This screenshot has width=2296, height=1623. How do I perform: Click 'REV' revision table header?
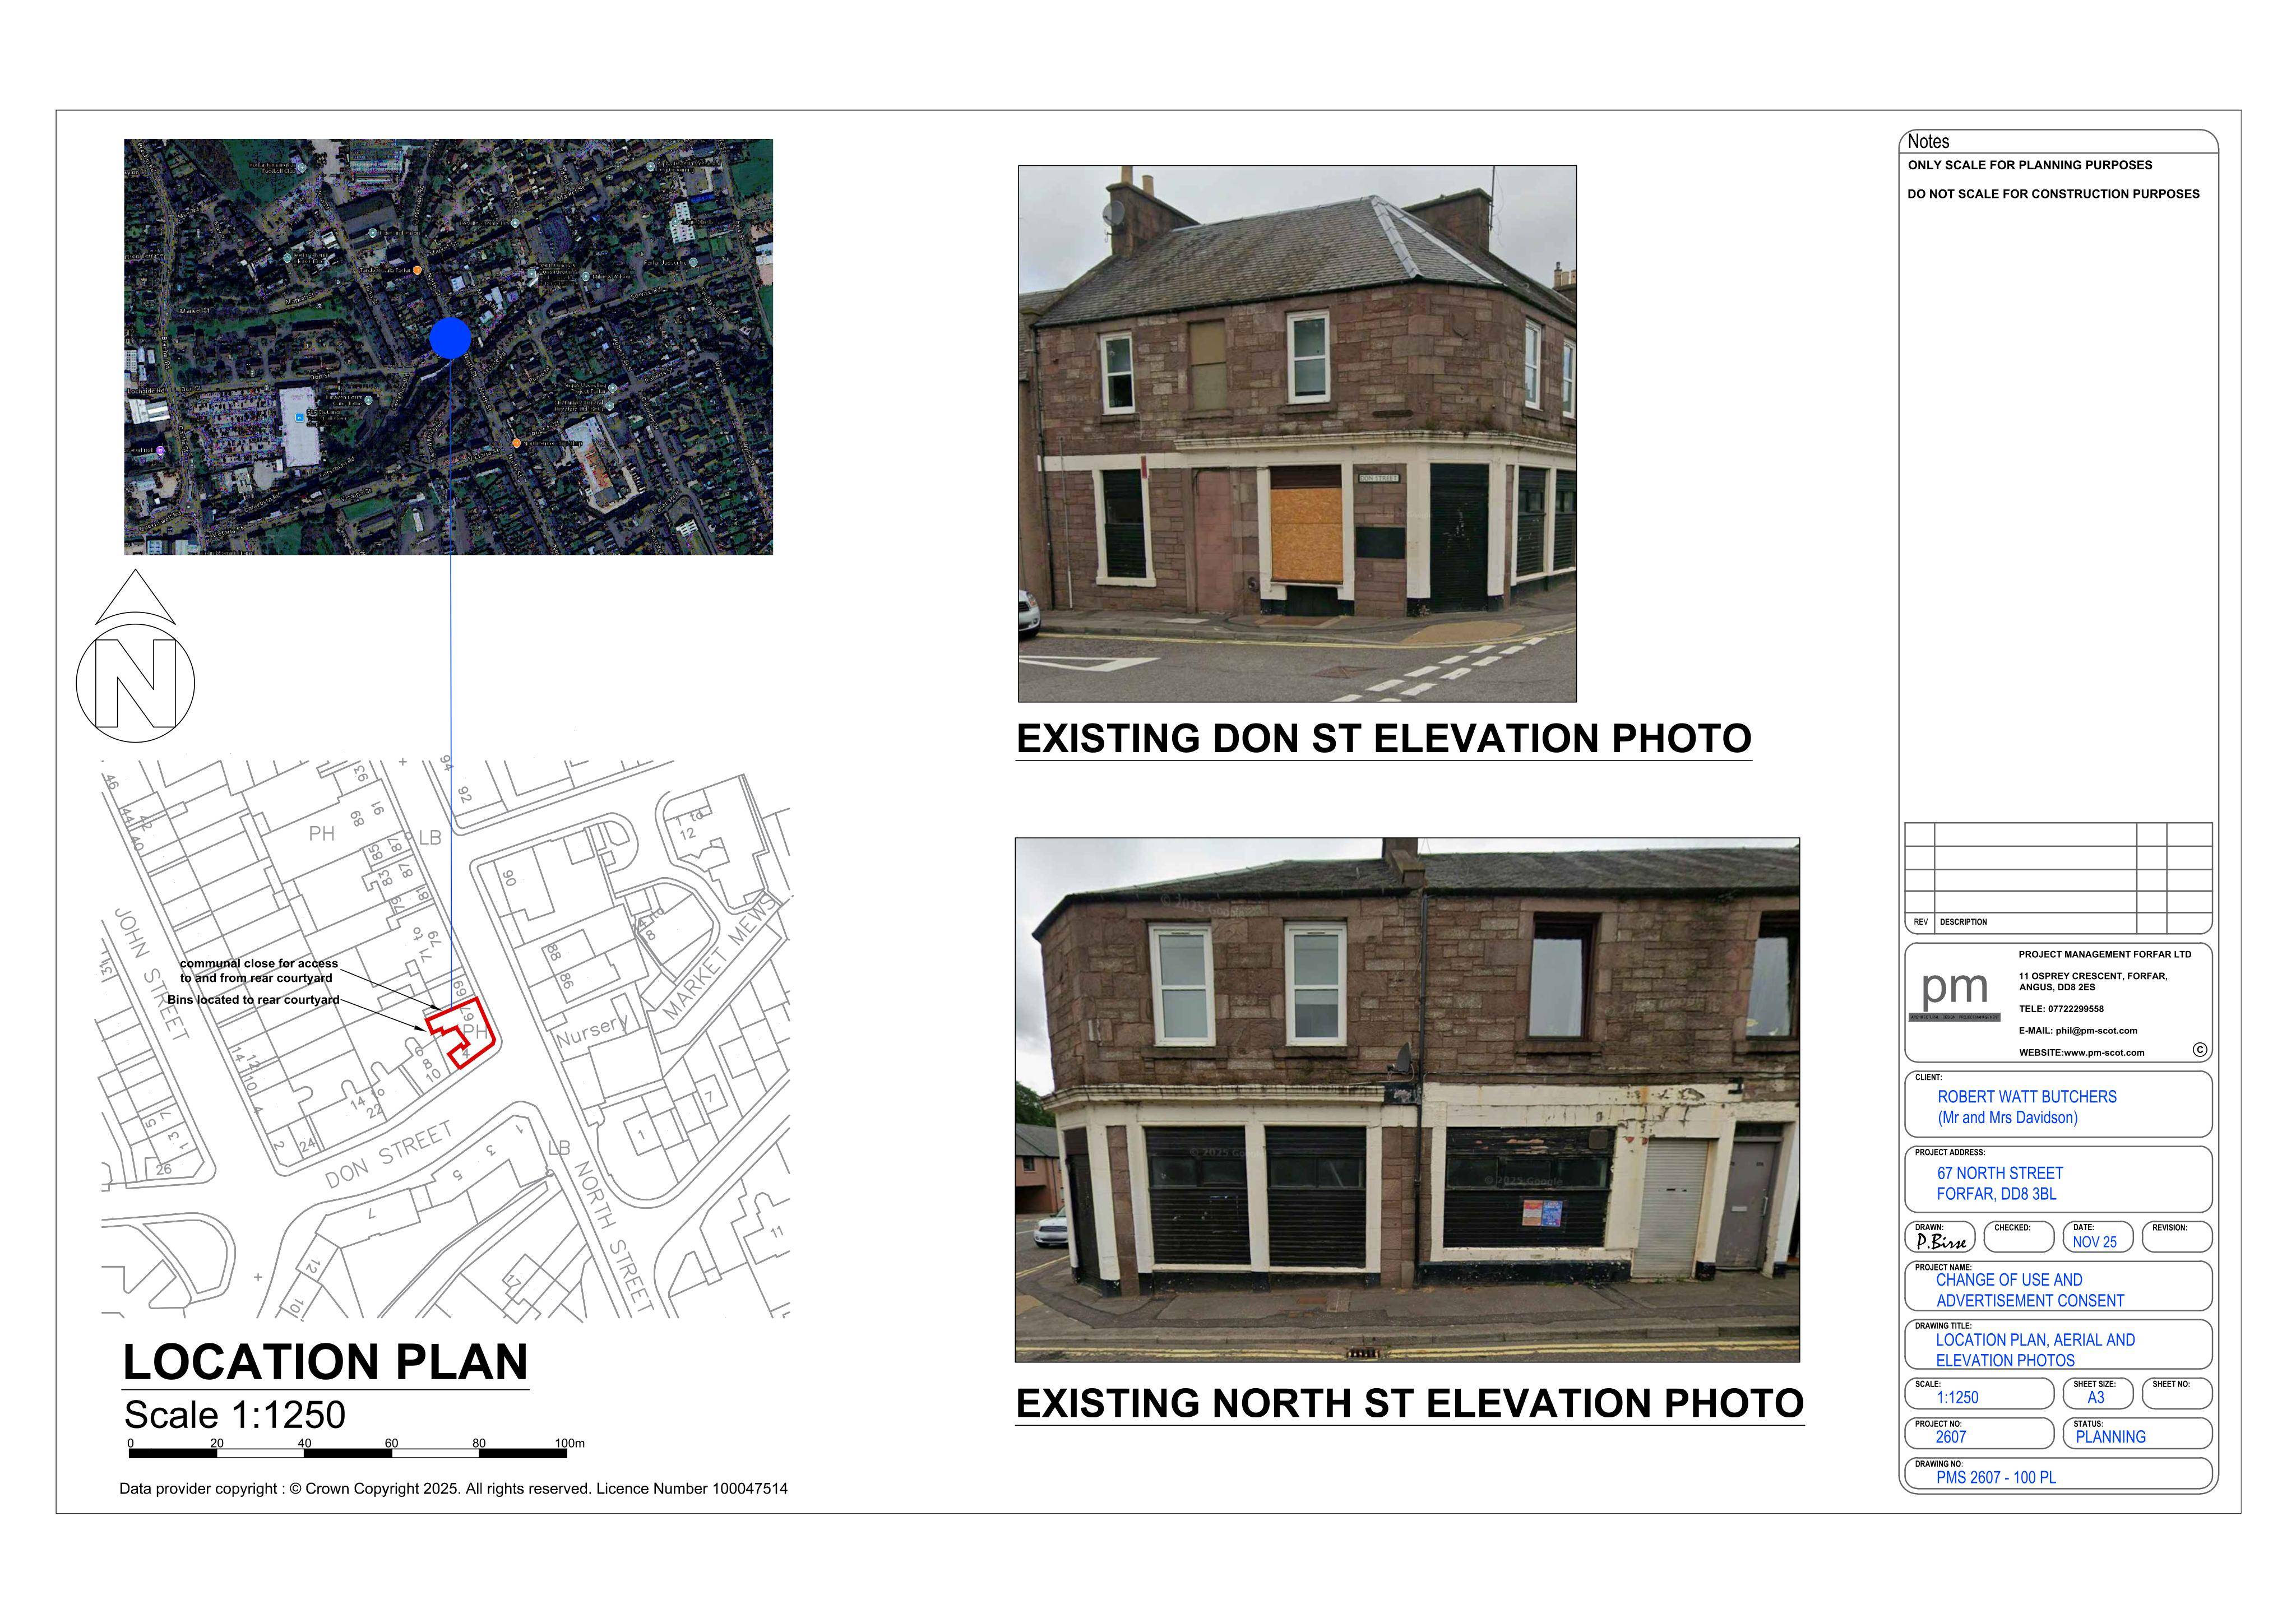point(1920,922)
